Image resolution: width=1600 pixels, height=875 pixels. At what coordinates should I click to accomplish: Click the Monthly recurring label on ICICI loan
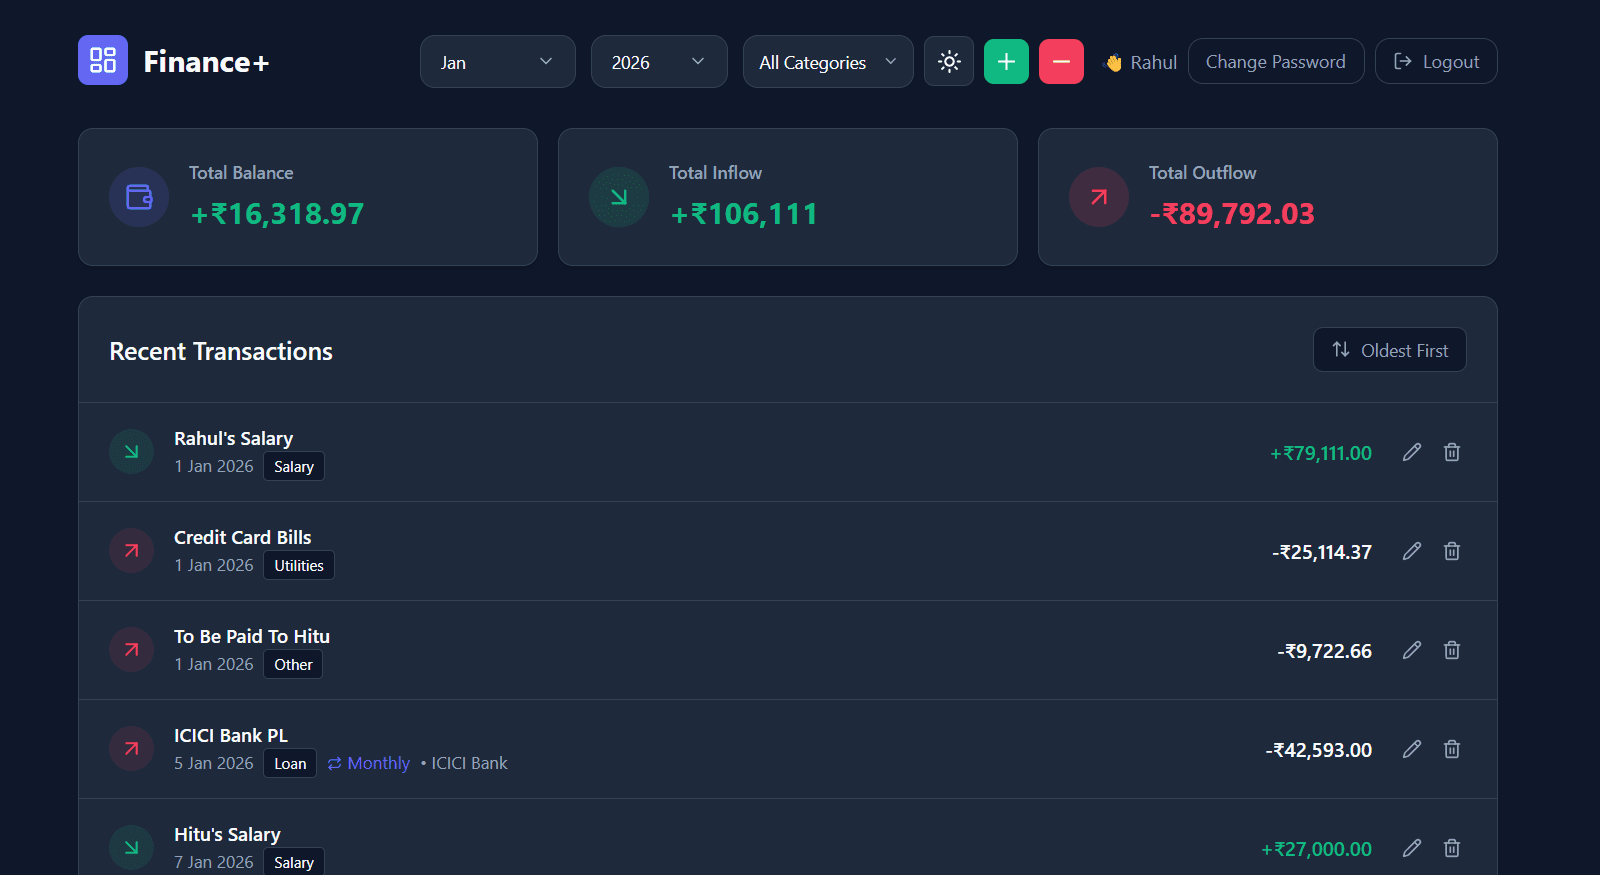[369, 763]
